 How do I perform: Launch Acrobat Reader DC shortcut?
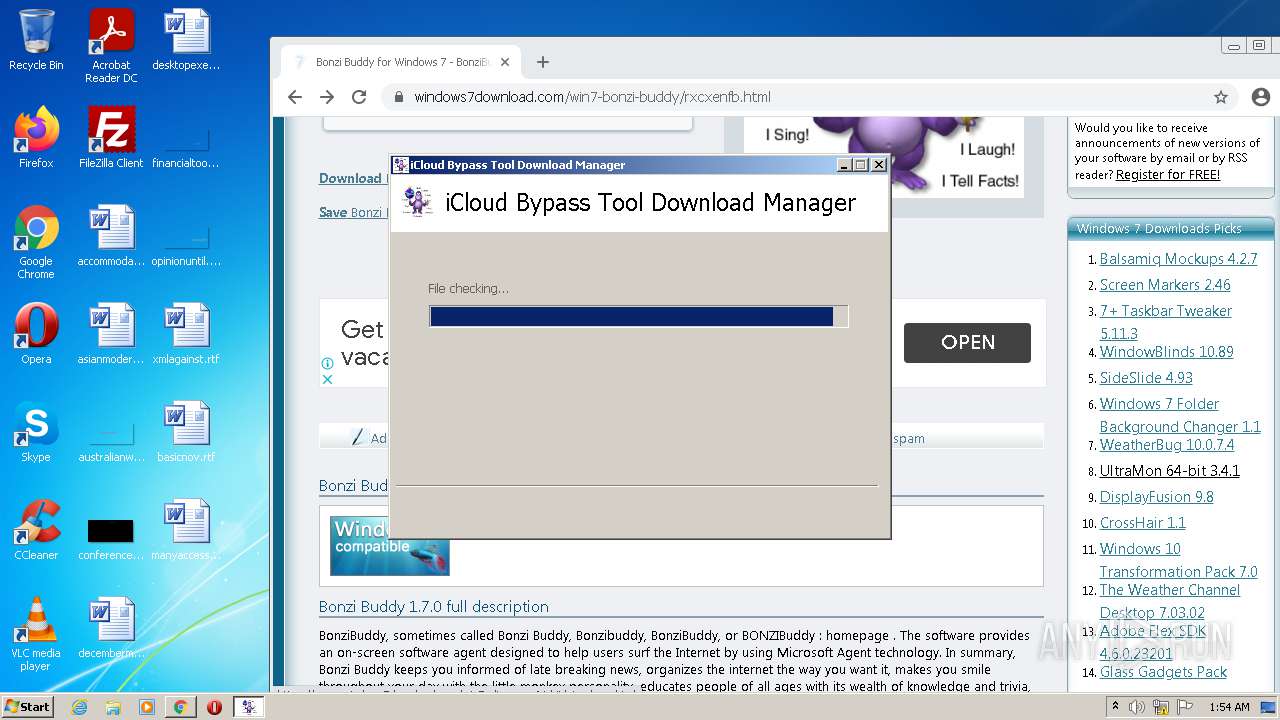click(x=111, y=46)
